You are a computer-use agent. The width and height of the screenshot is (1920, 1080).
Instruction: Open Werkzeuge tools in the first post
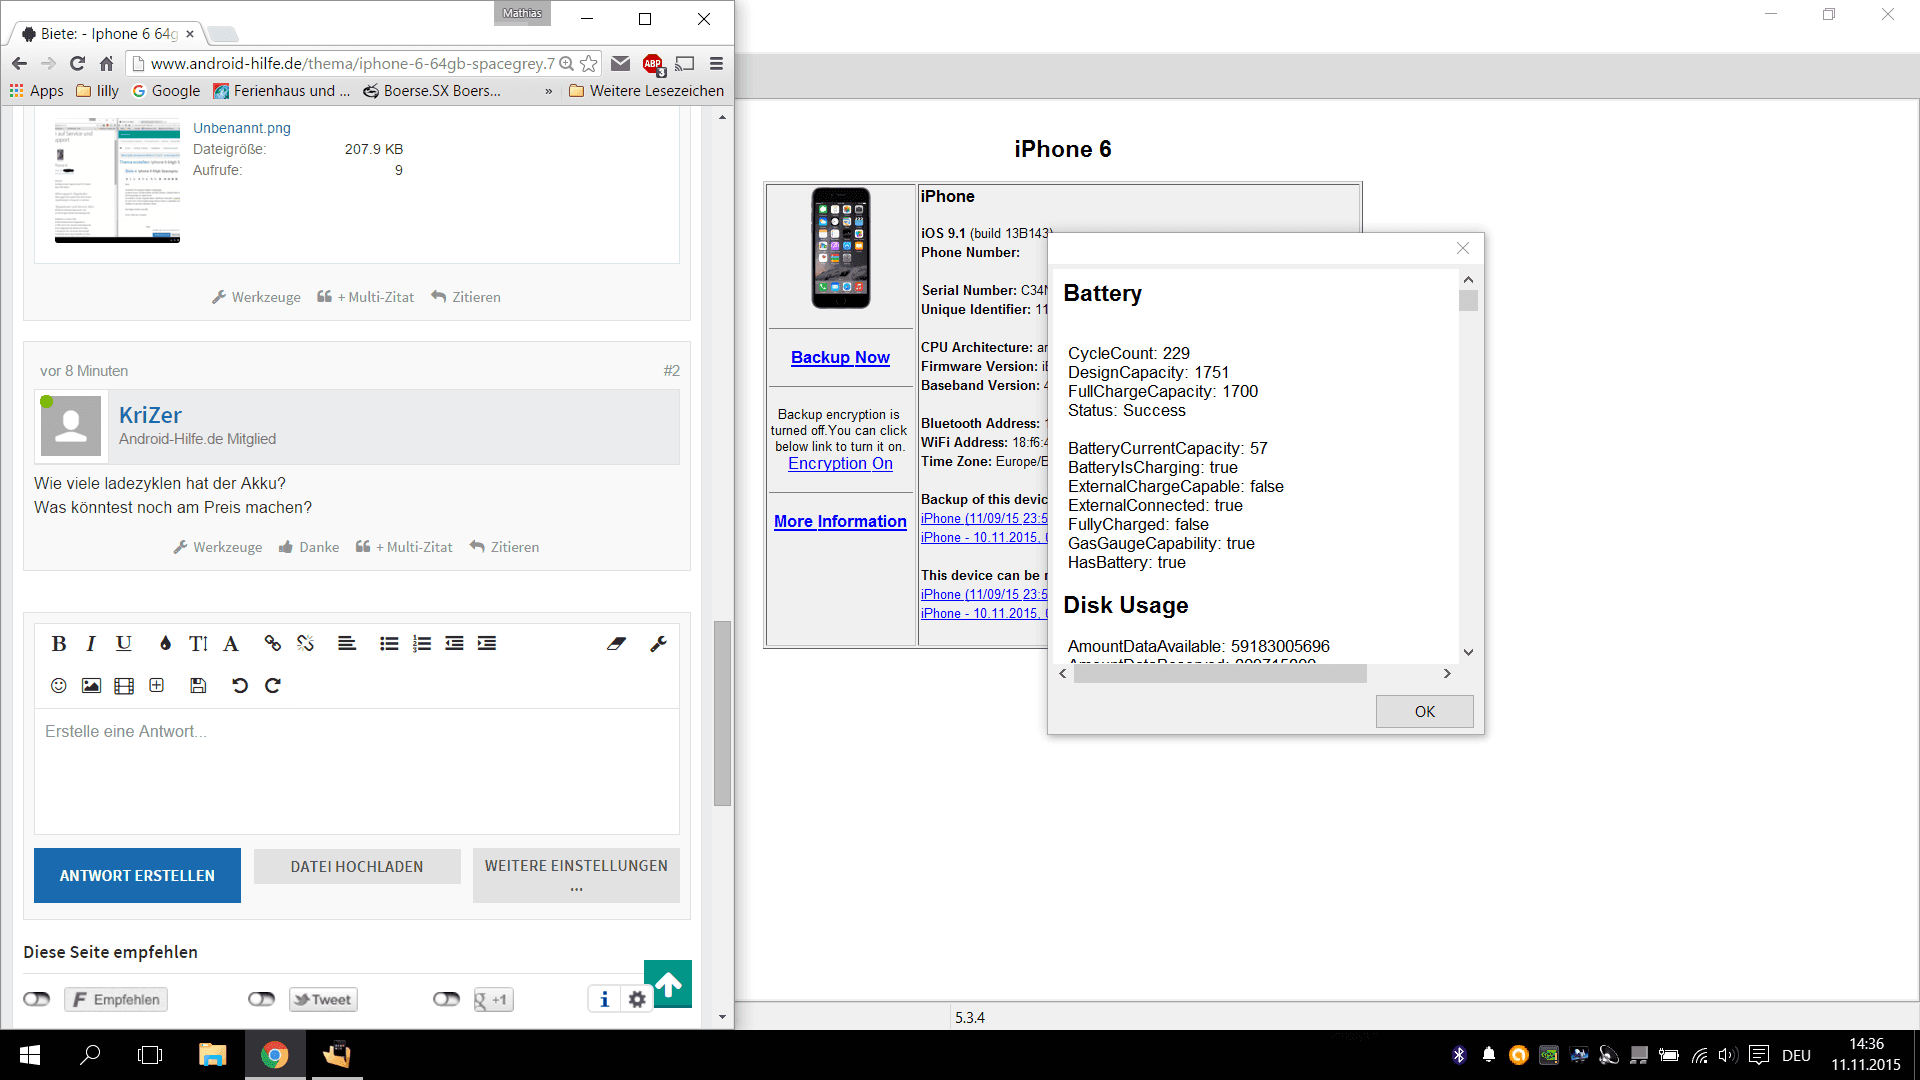256,297
